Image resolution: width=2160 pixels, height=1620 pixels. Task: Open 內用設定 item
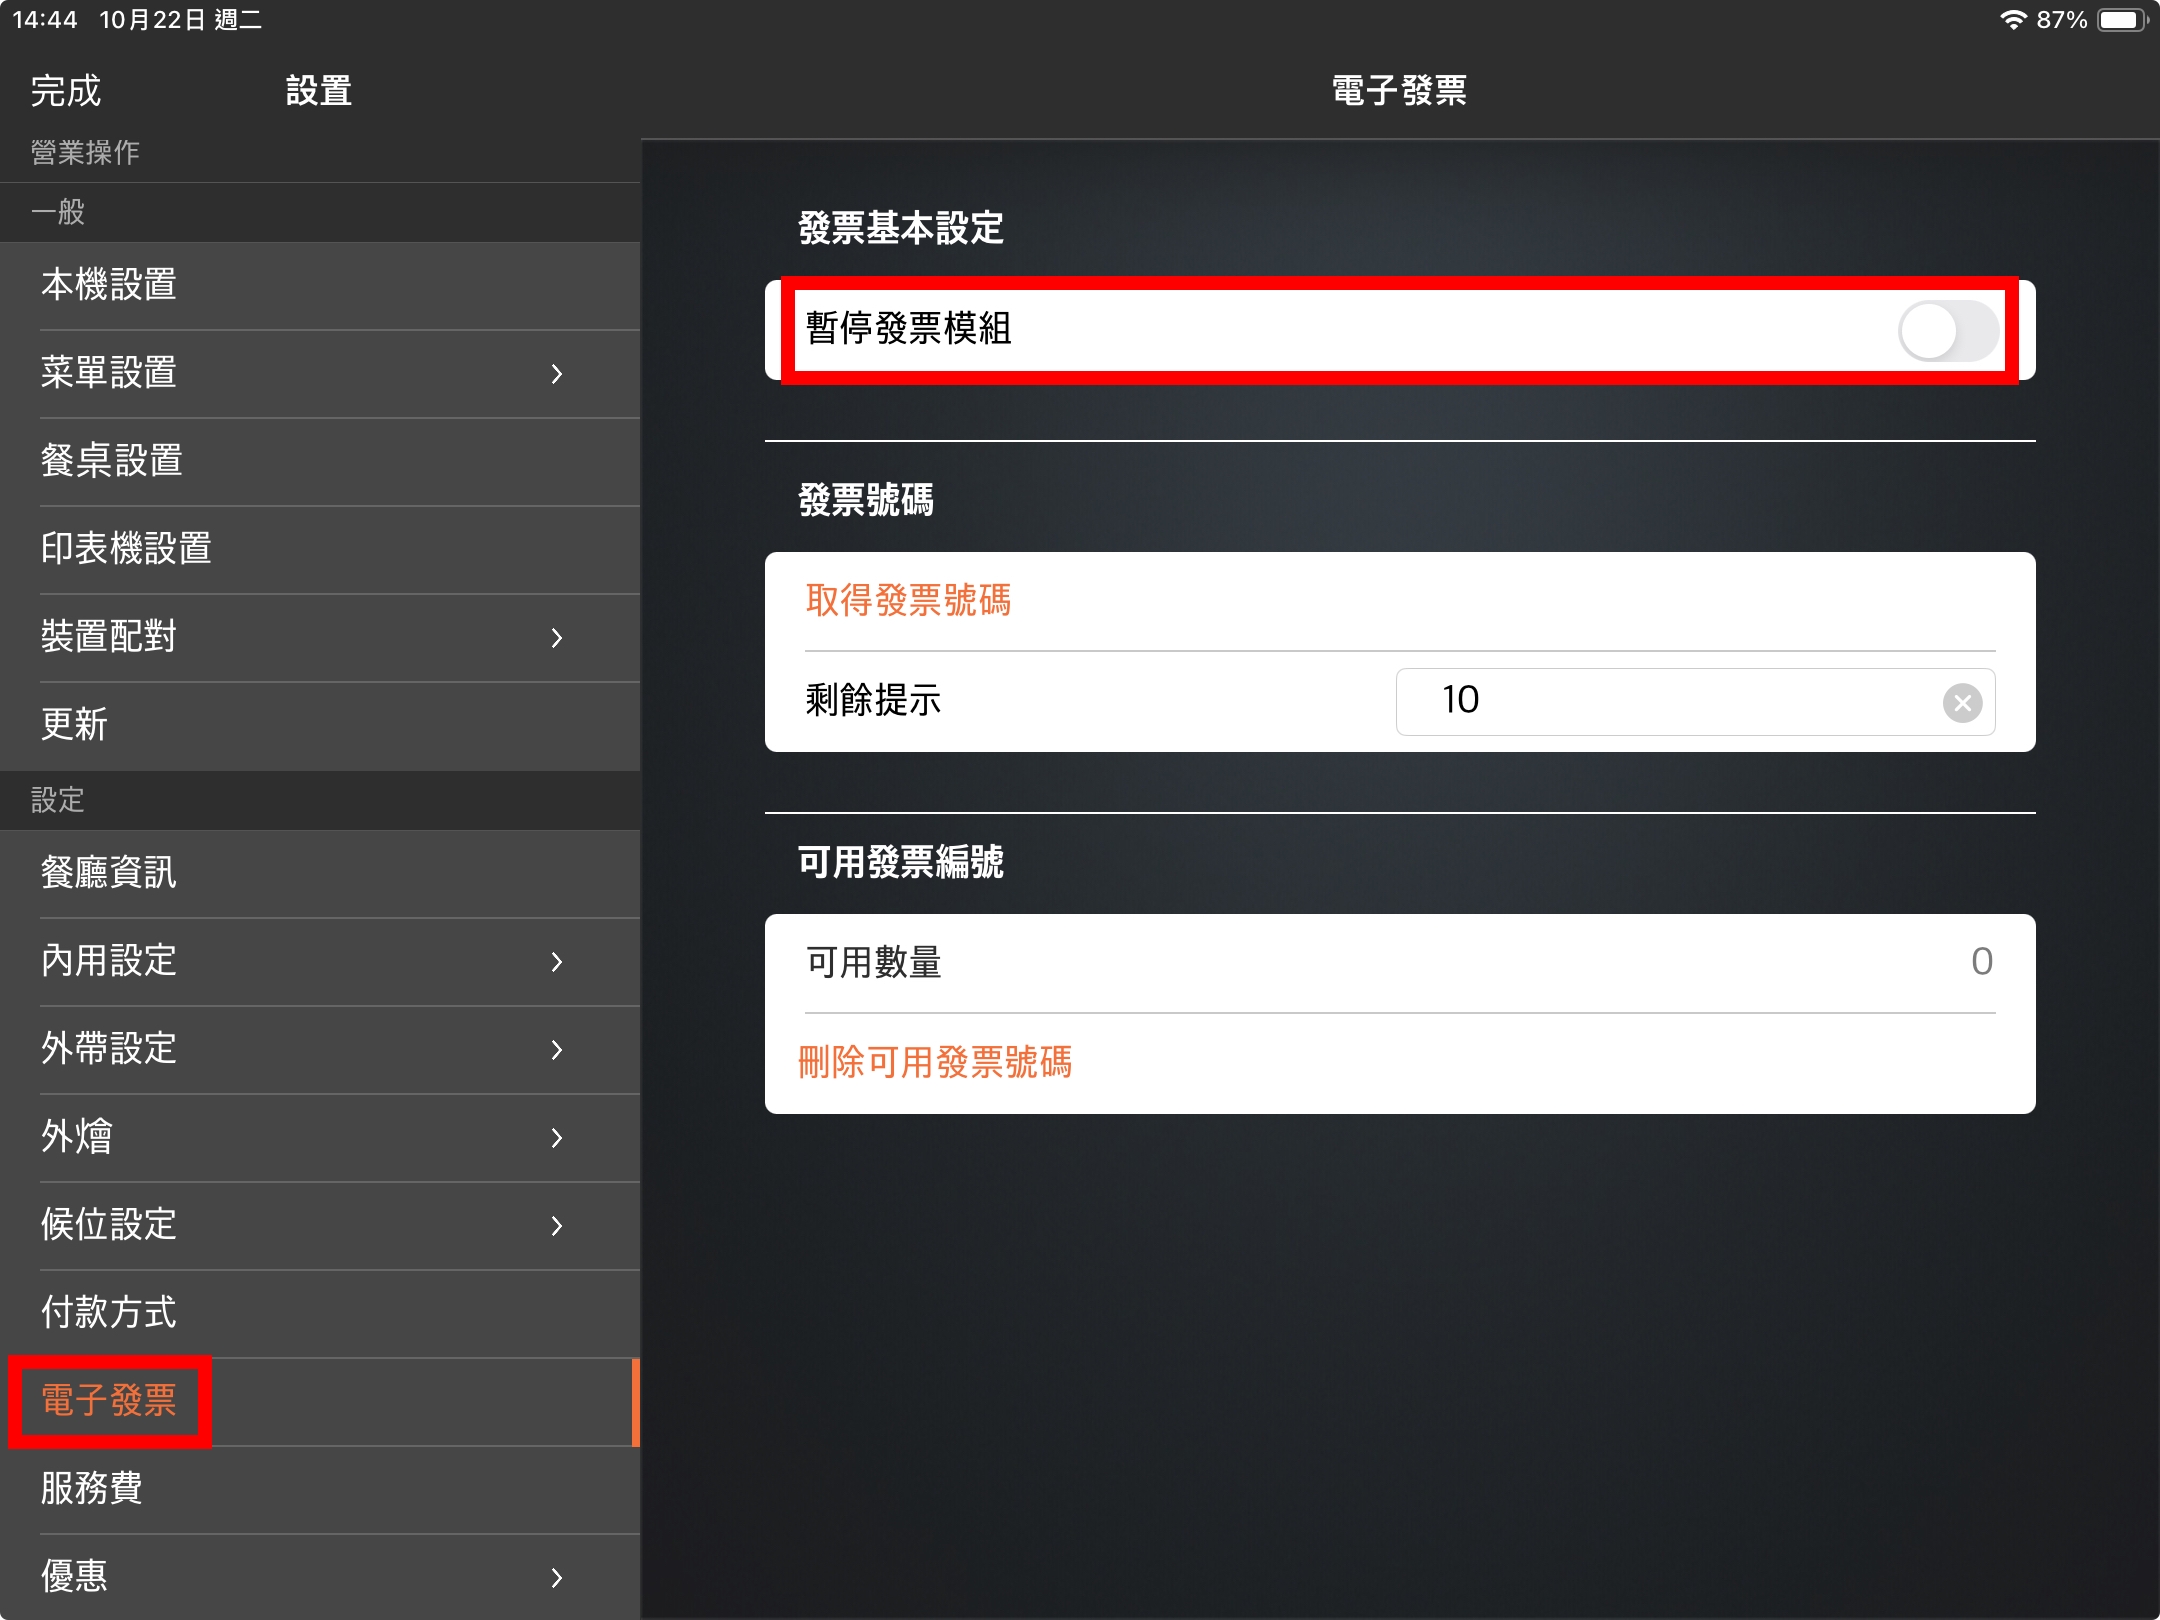pyautogui.click(x=320, y=962)
